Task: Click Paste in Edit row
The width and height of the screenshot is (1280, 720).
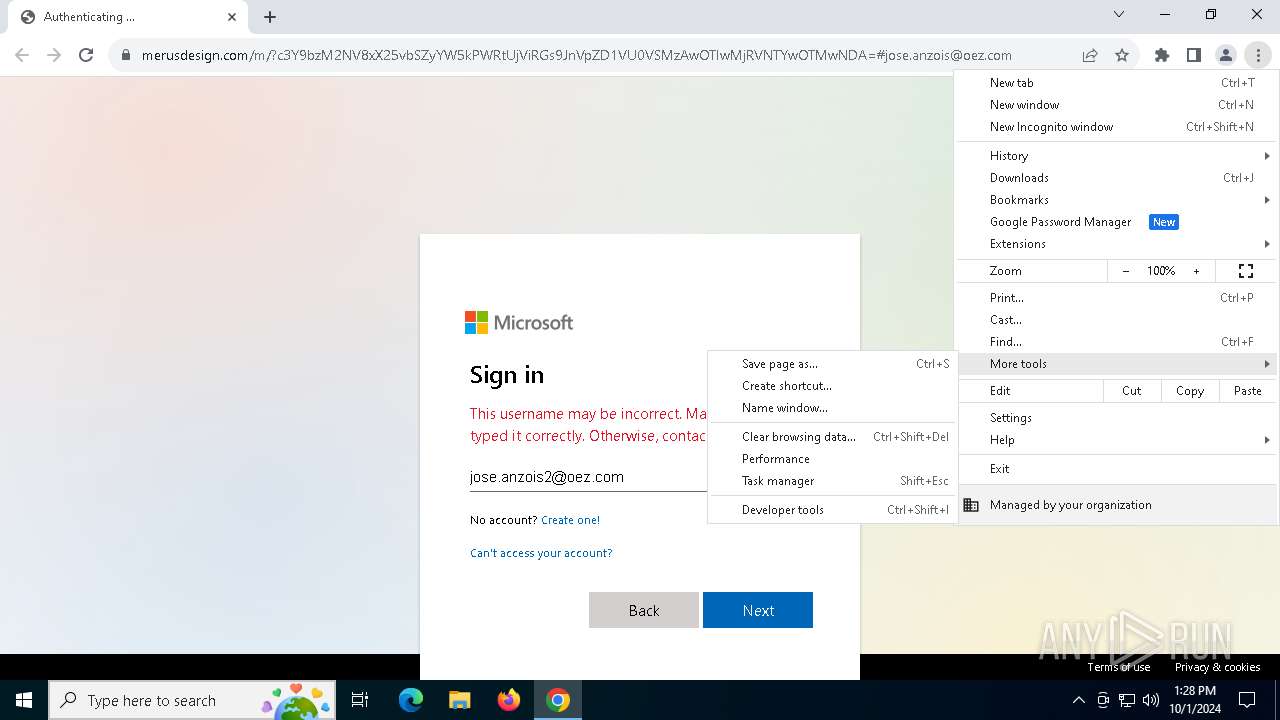Action: [x=1248, y=391]
